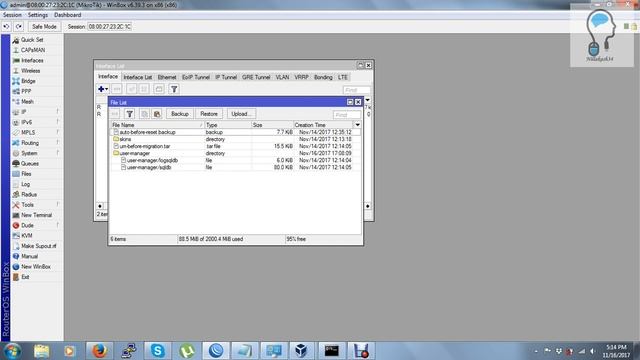Generate Make Supout.rif file
Image resolution: width=640 pixels, height=360 pixels.
coord(38,246)
